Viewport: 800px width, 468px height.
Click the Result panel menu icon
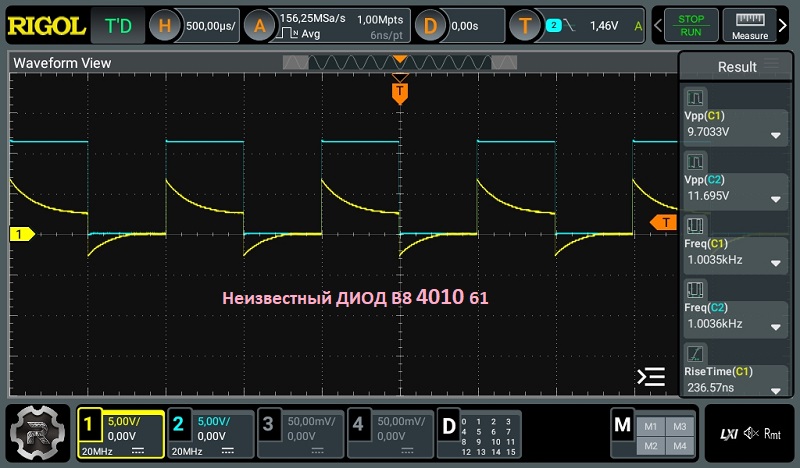pos(770,66)
